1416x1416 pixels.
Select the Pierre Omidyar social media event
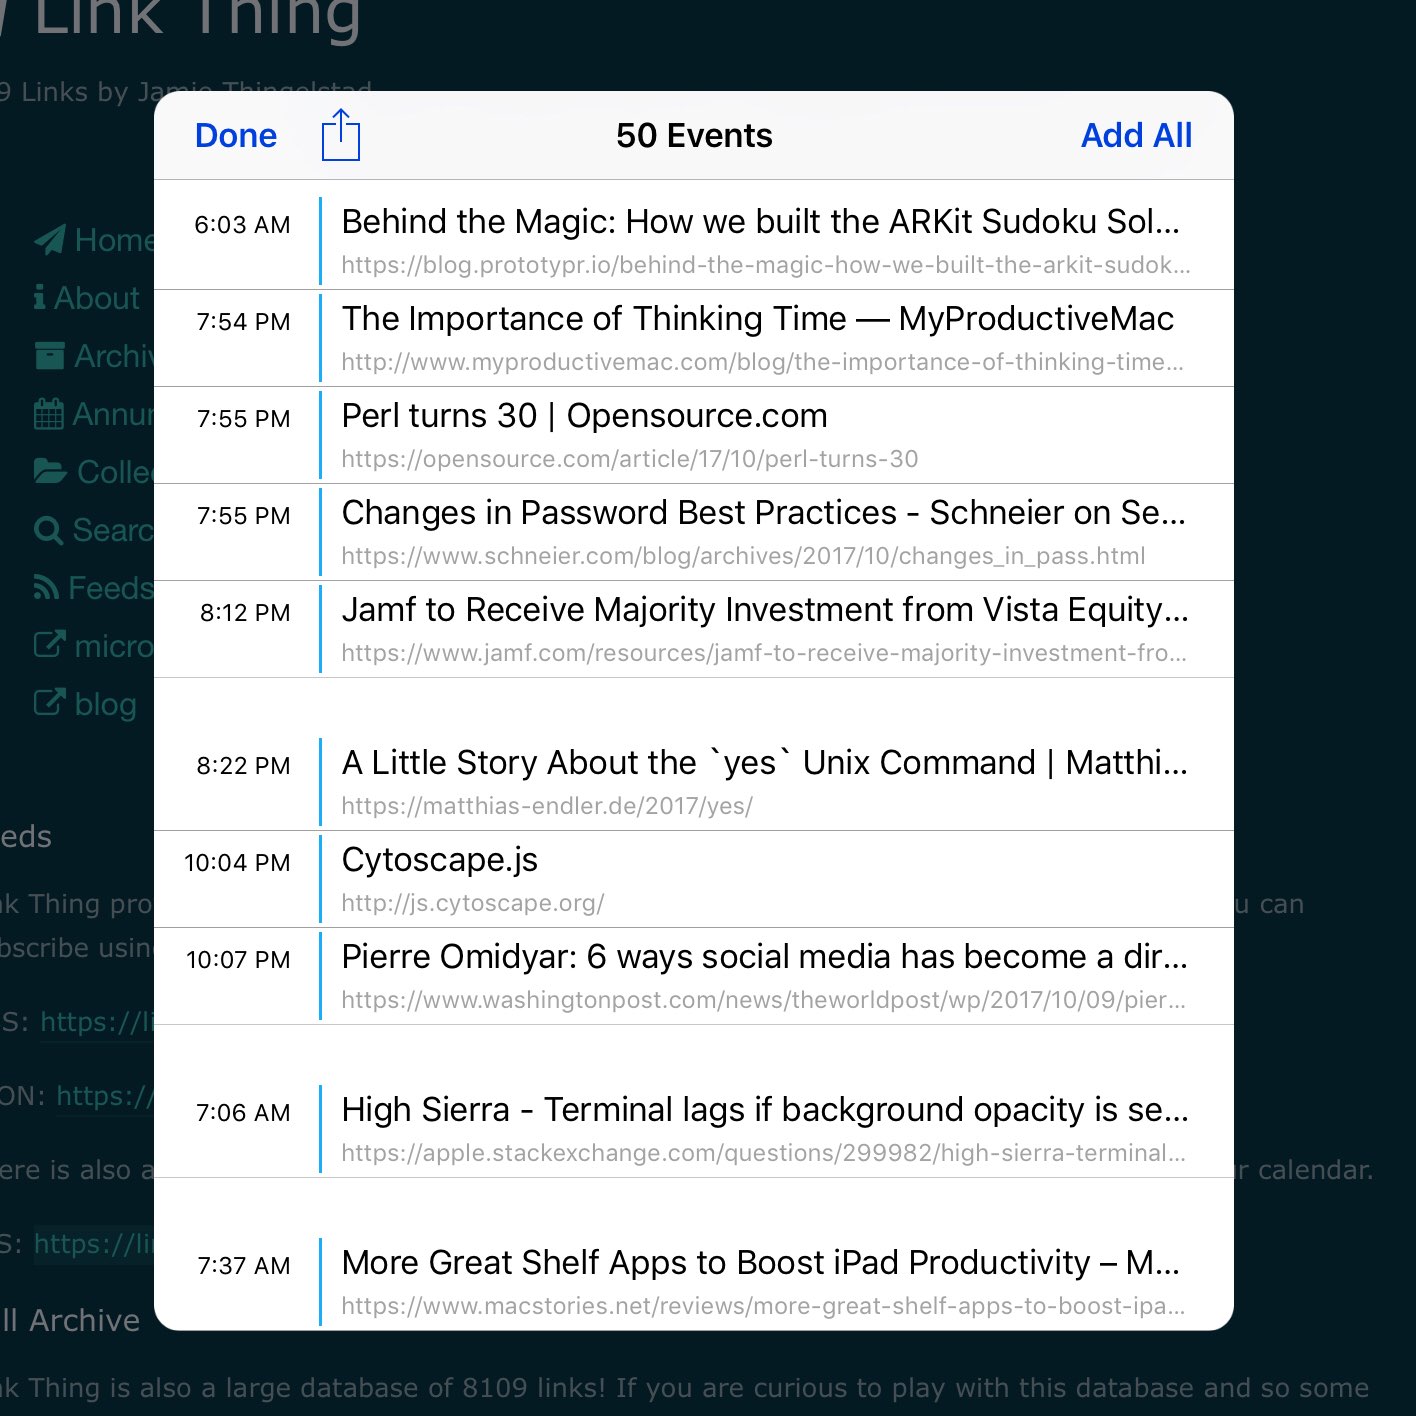pos(694,976)
